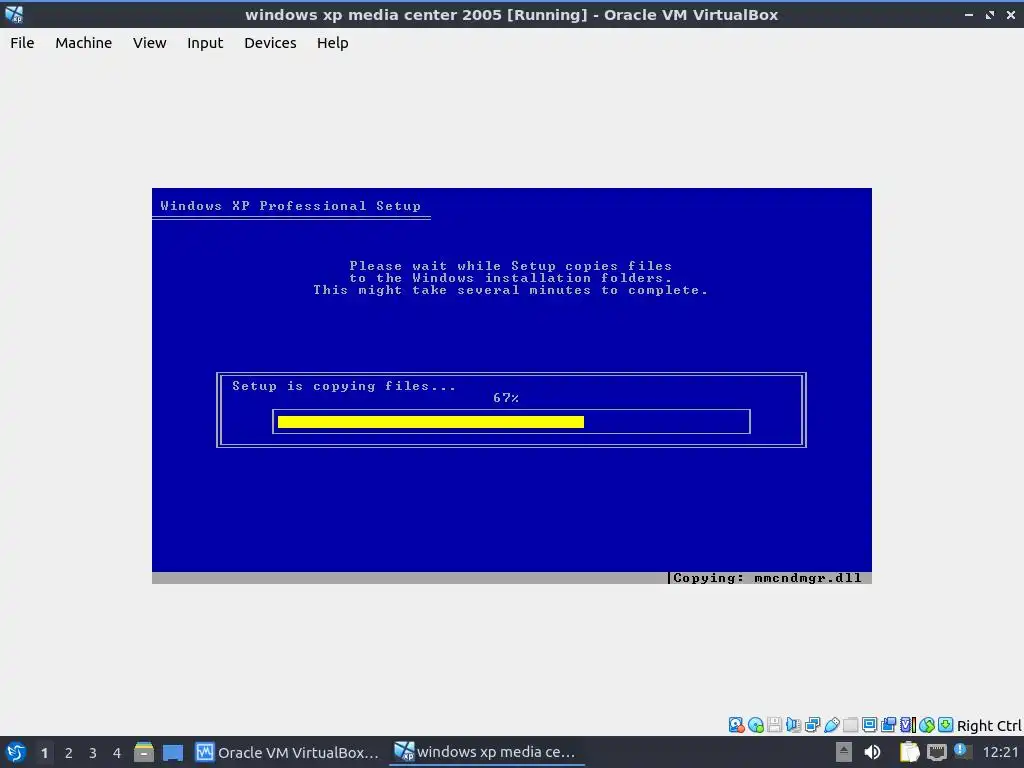Open the View menu
Image resolution: width=1024 pixels, height=768 pixels.
[x=150, y=42]
